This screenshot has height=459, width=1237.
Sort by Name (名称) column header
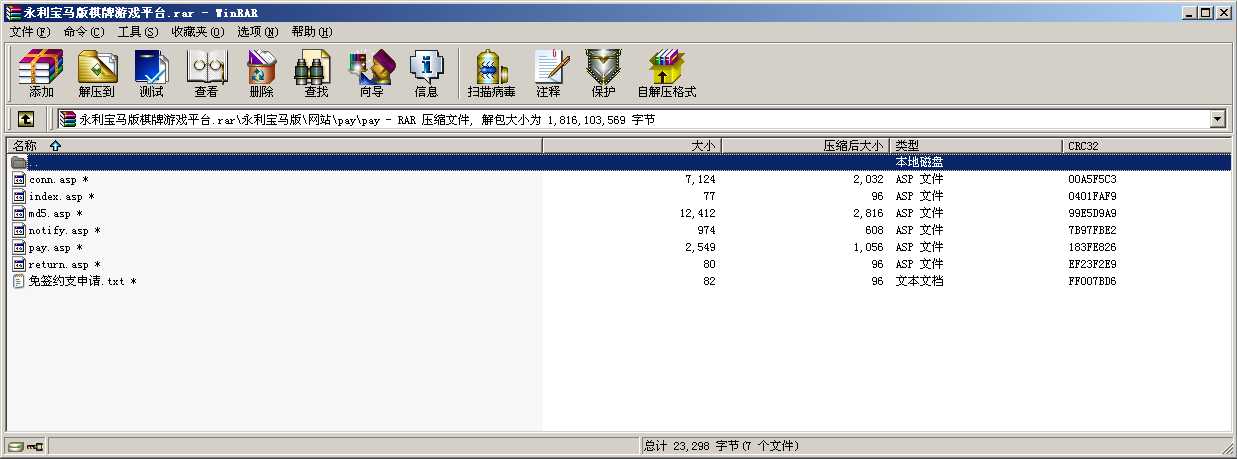[x=273, y=146]
